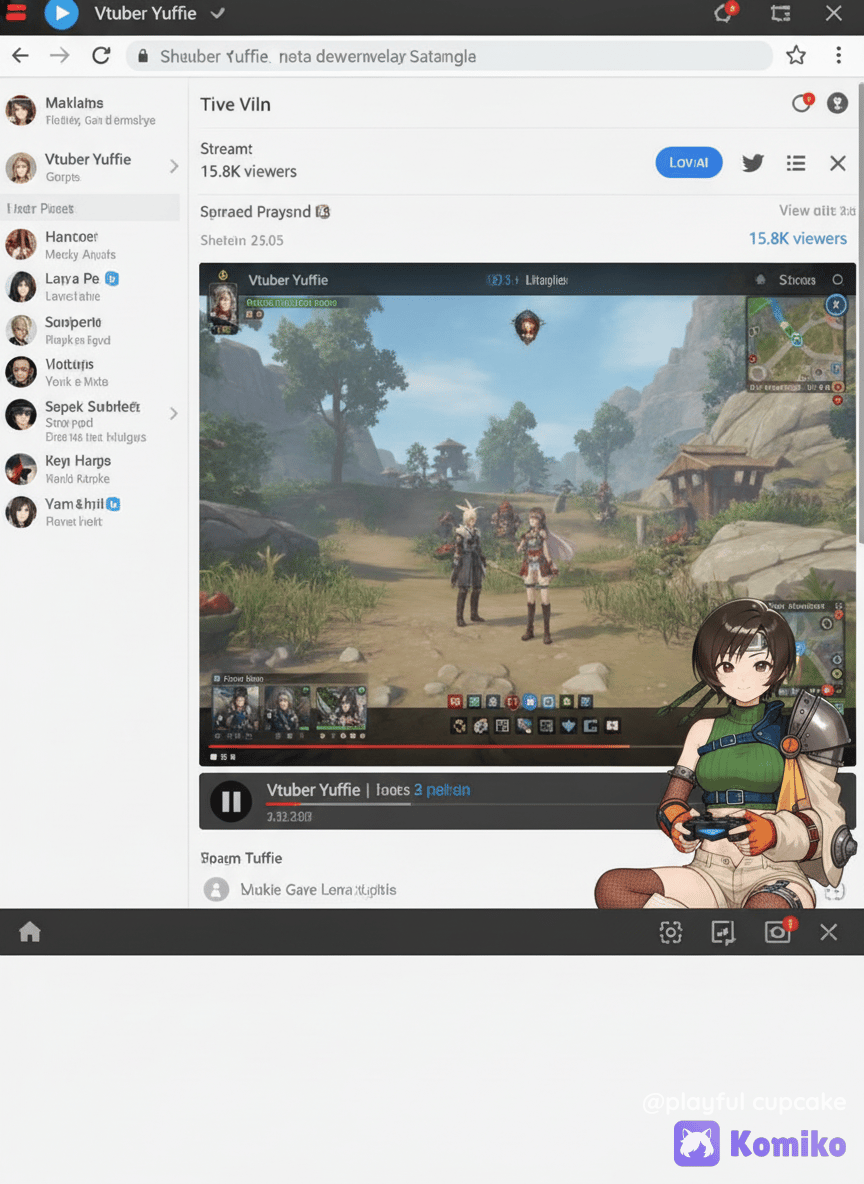864x1184 pixels.
Task: Click the View alit link
Action: (x=817, y=211)
